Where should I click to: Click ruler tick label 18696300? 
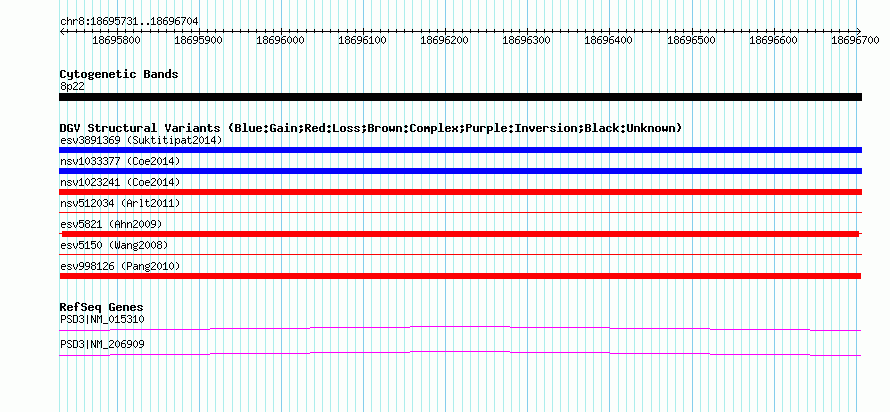coord(527,40)
